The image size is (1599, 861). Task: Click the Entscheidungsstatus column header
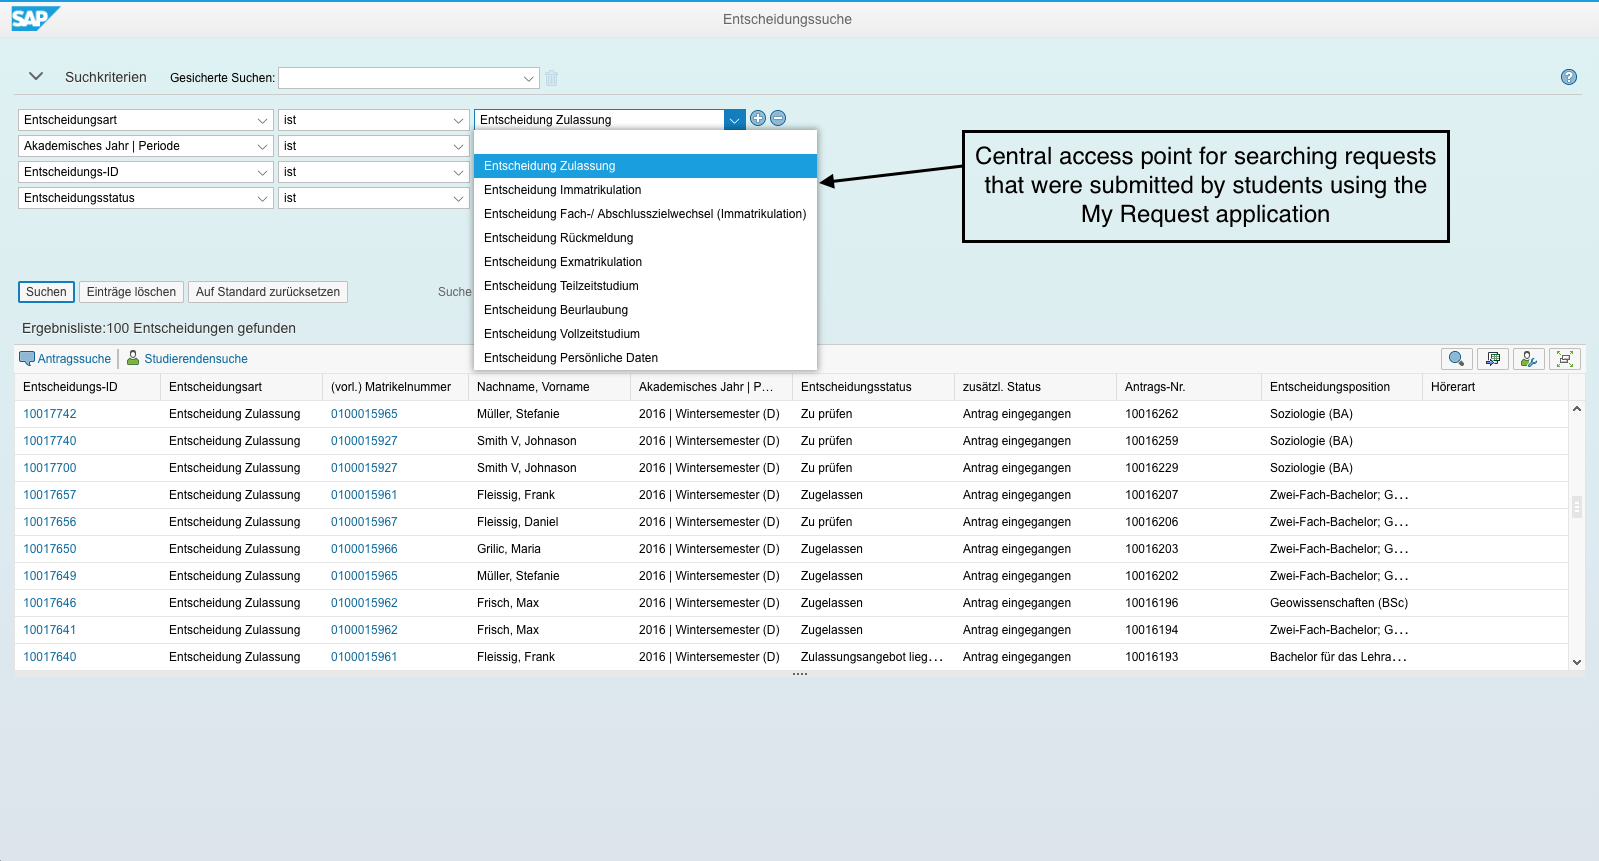tap(873, 387)
